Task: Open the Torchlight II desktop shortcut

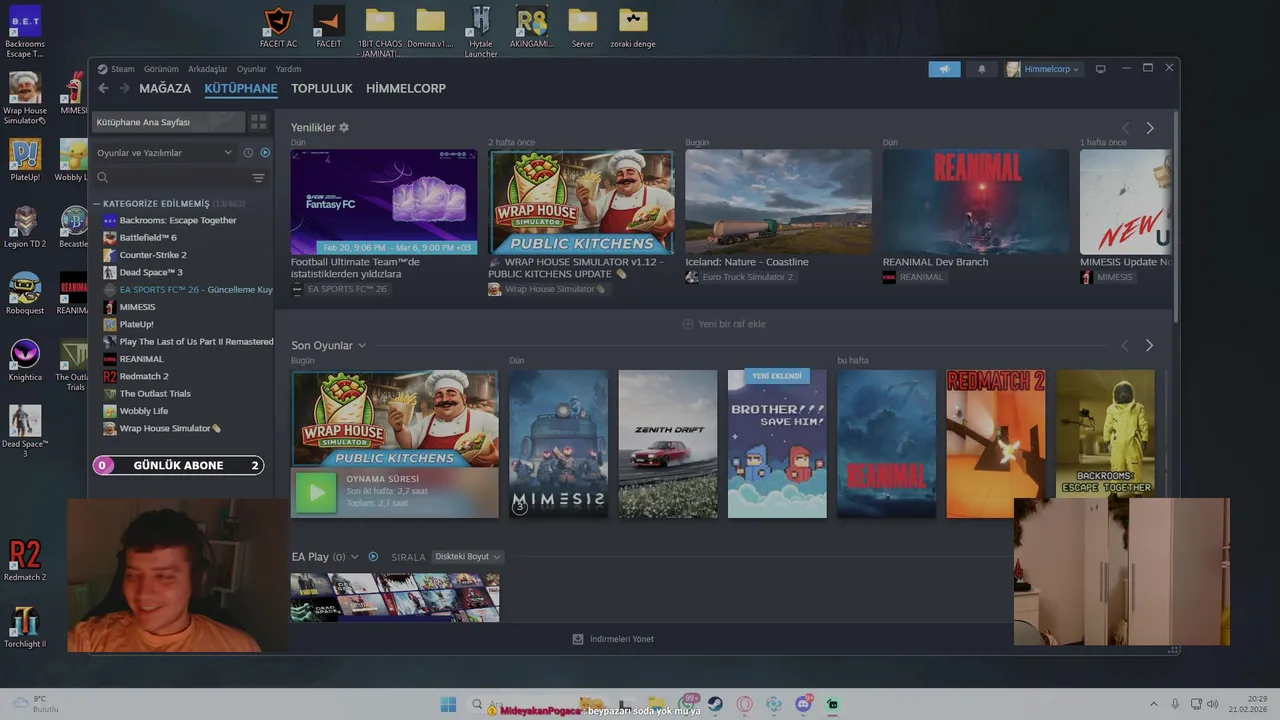Action: [24, 627]
